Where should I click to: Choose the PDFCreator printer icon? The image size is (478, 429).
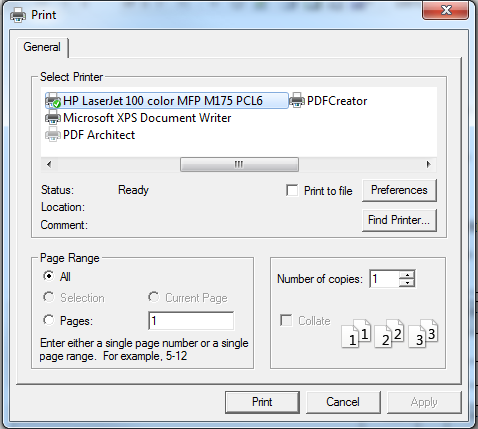[297, 100]
